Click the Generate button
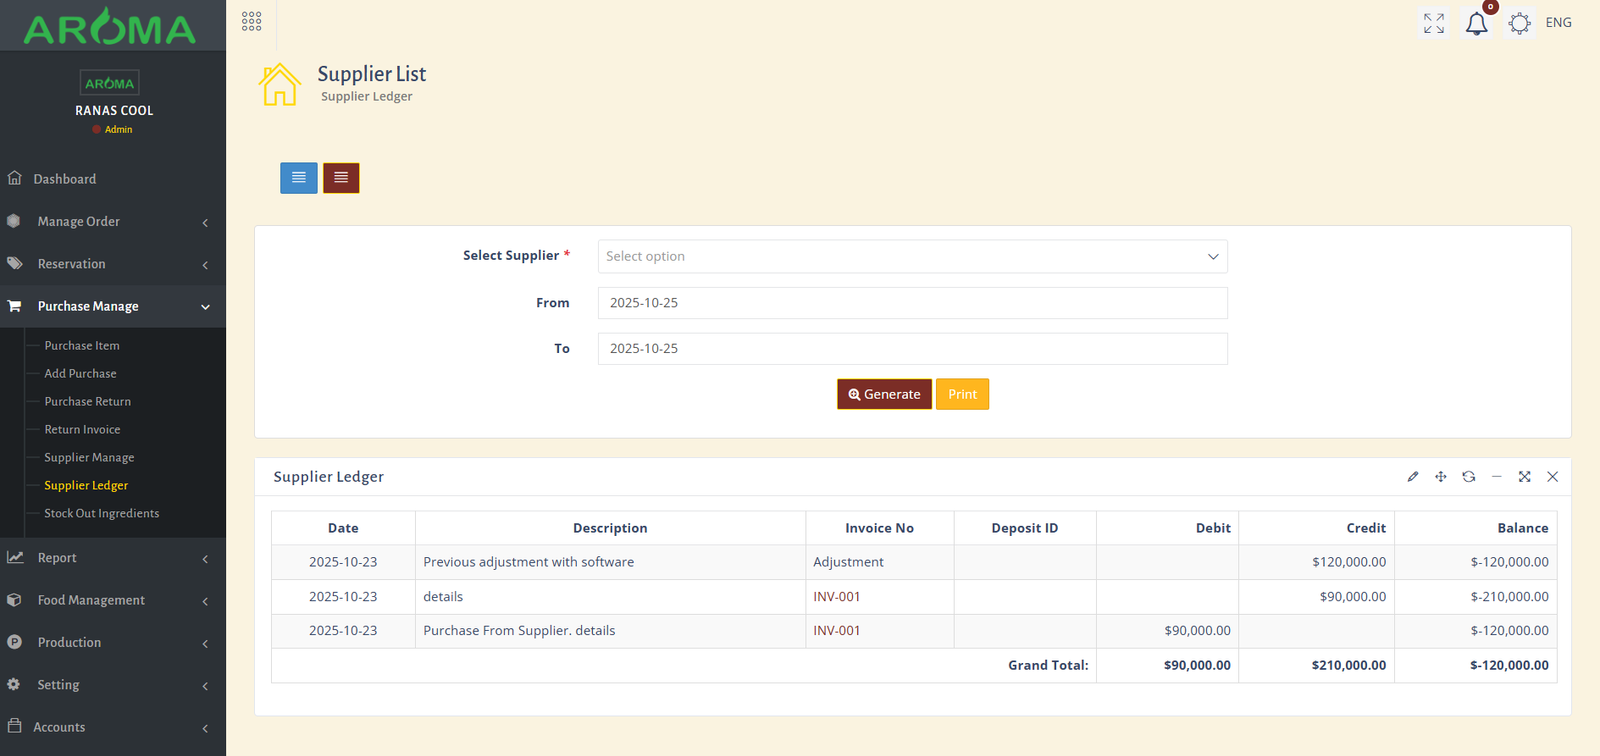The image size is (1600, 756). [x=884, y=394]
